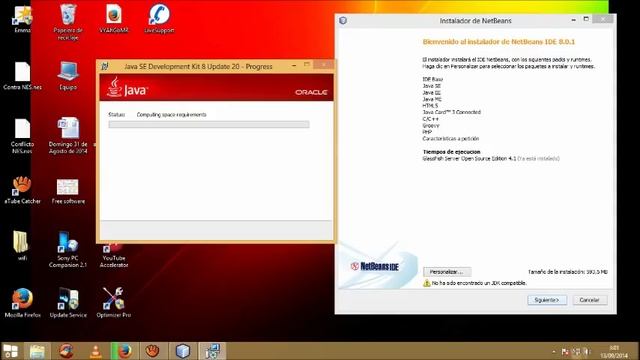Open the taskbar clock and date

click(614, 351)
